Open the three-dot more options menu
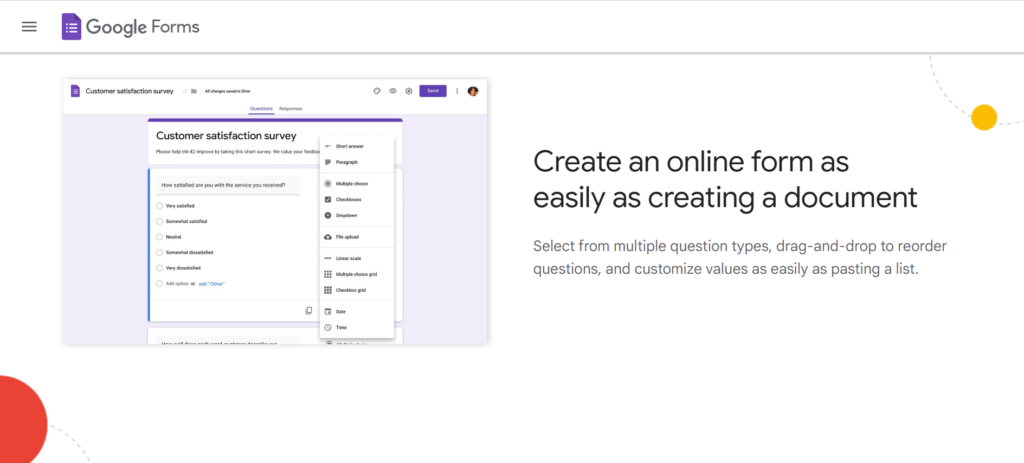Viewport: 1024px width, 463px height. pos(457,91)
